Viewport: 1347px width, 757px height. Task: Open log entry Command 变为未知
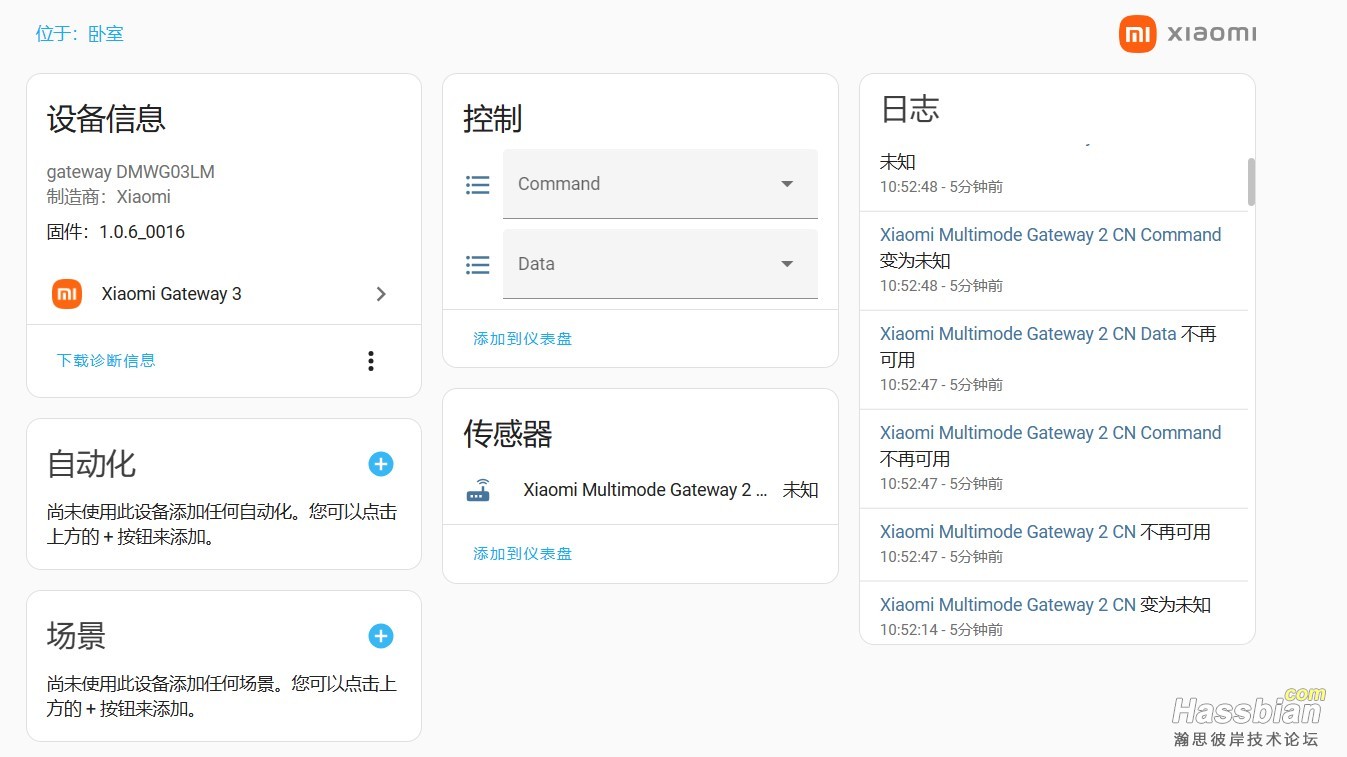click(x=1054, y=260)
